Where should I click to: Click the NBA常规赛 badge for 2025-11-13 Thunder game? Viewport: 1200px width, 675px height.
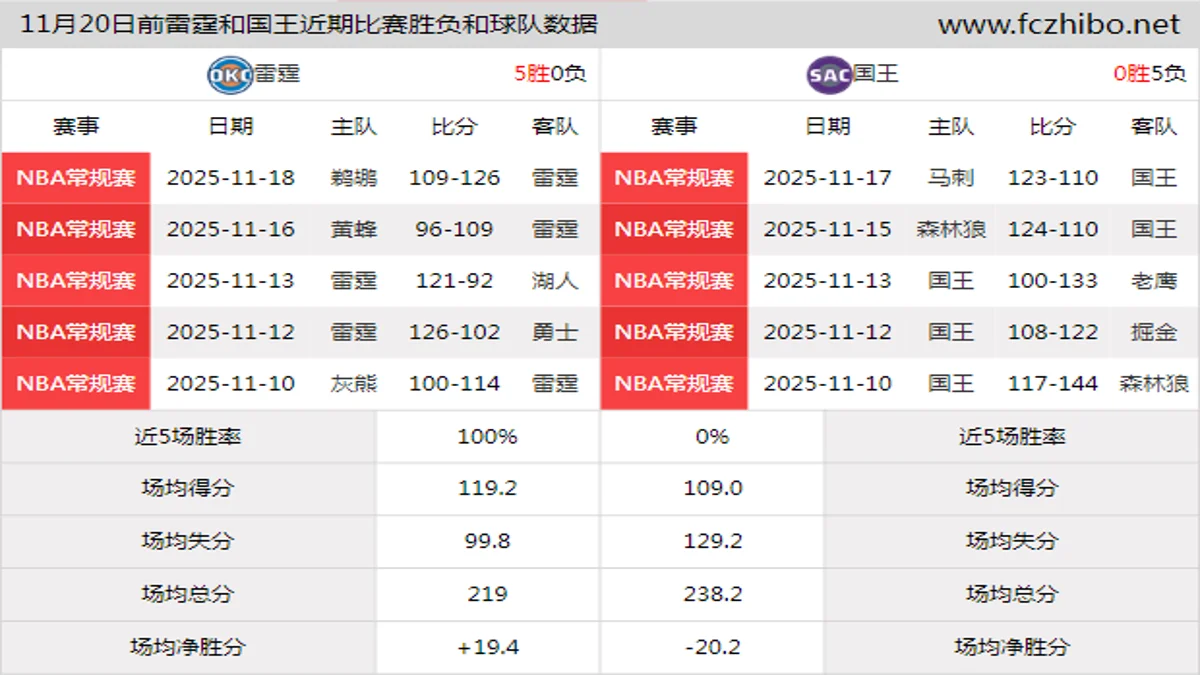(x=76, y=280)
